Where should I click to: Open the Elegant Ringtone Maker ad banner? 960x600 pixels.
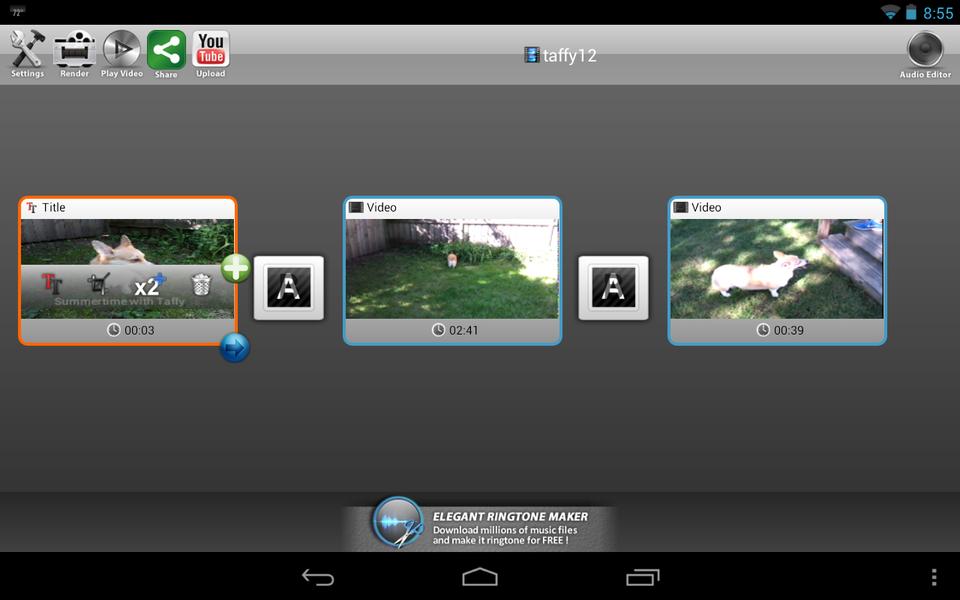(479, 523)
